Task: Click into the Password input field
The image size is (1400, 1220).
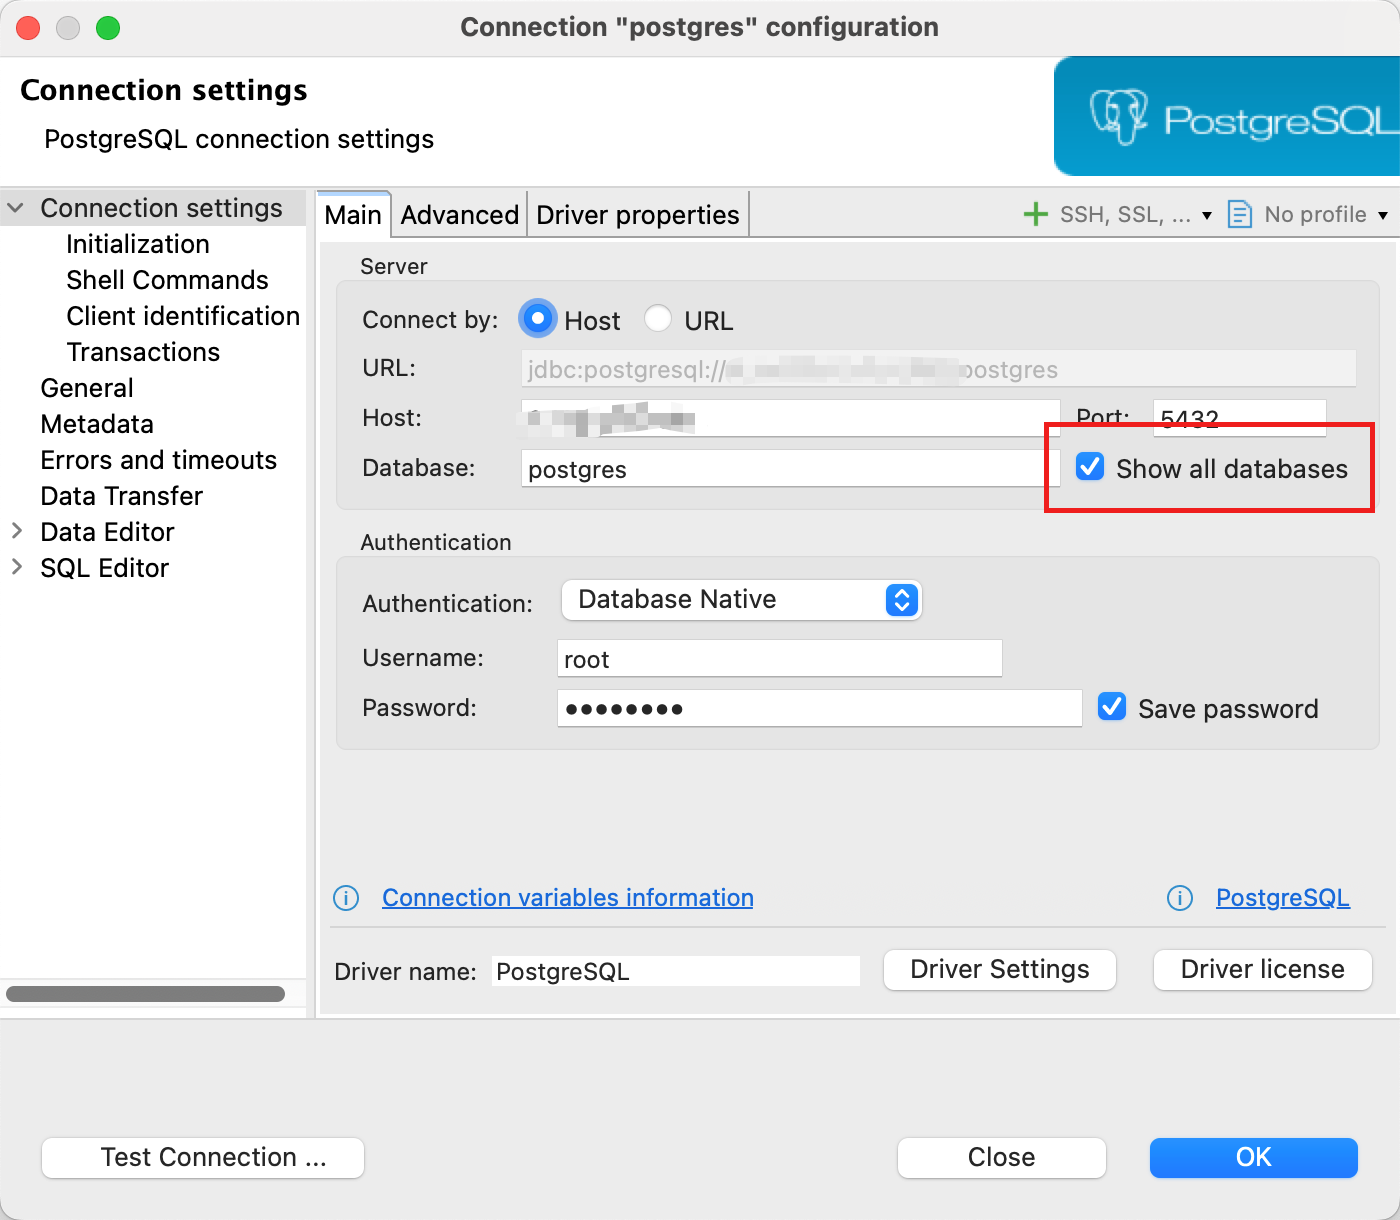Action: click(x=820, y=708)
